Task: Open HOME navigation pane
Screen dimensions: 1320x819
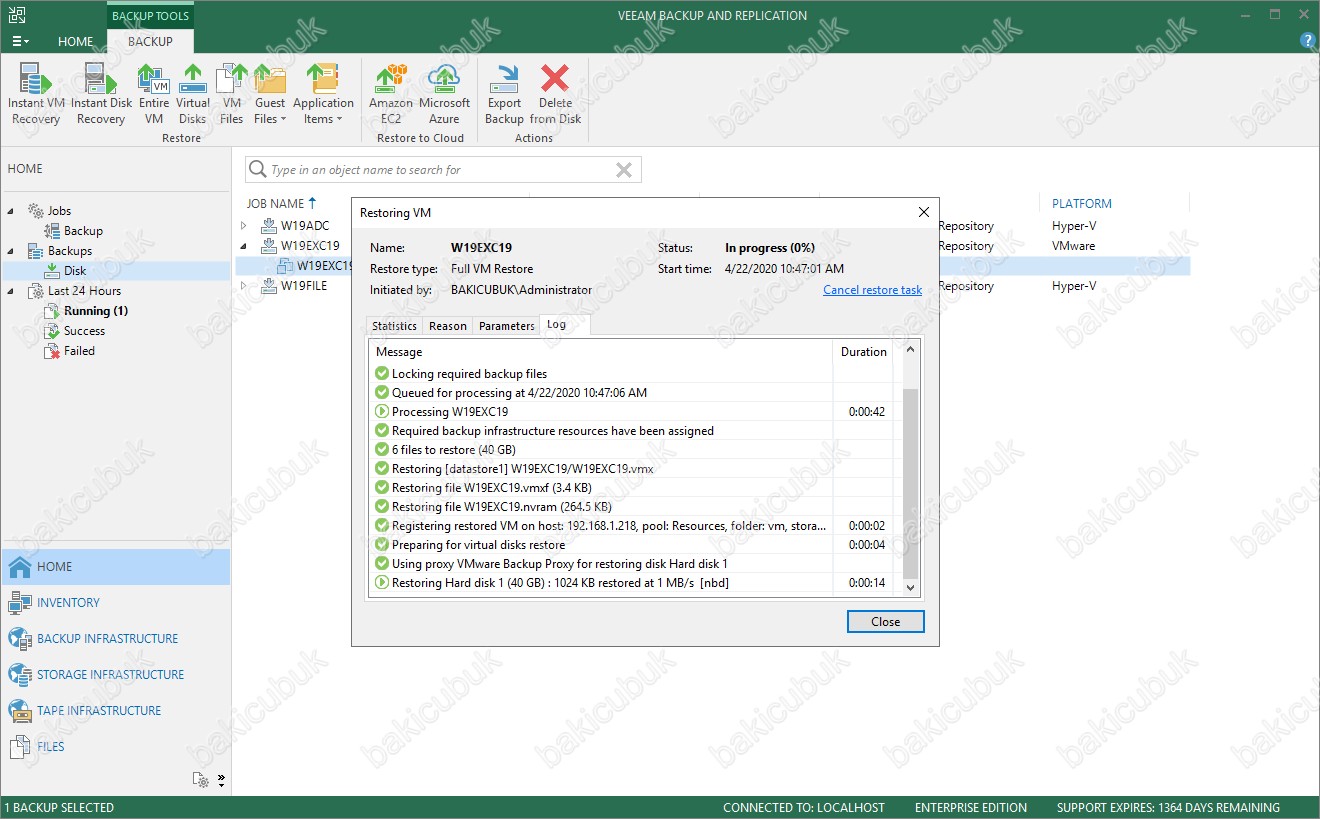Action: 115,566
